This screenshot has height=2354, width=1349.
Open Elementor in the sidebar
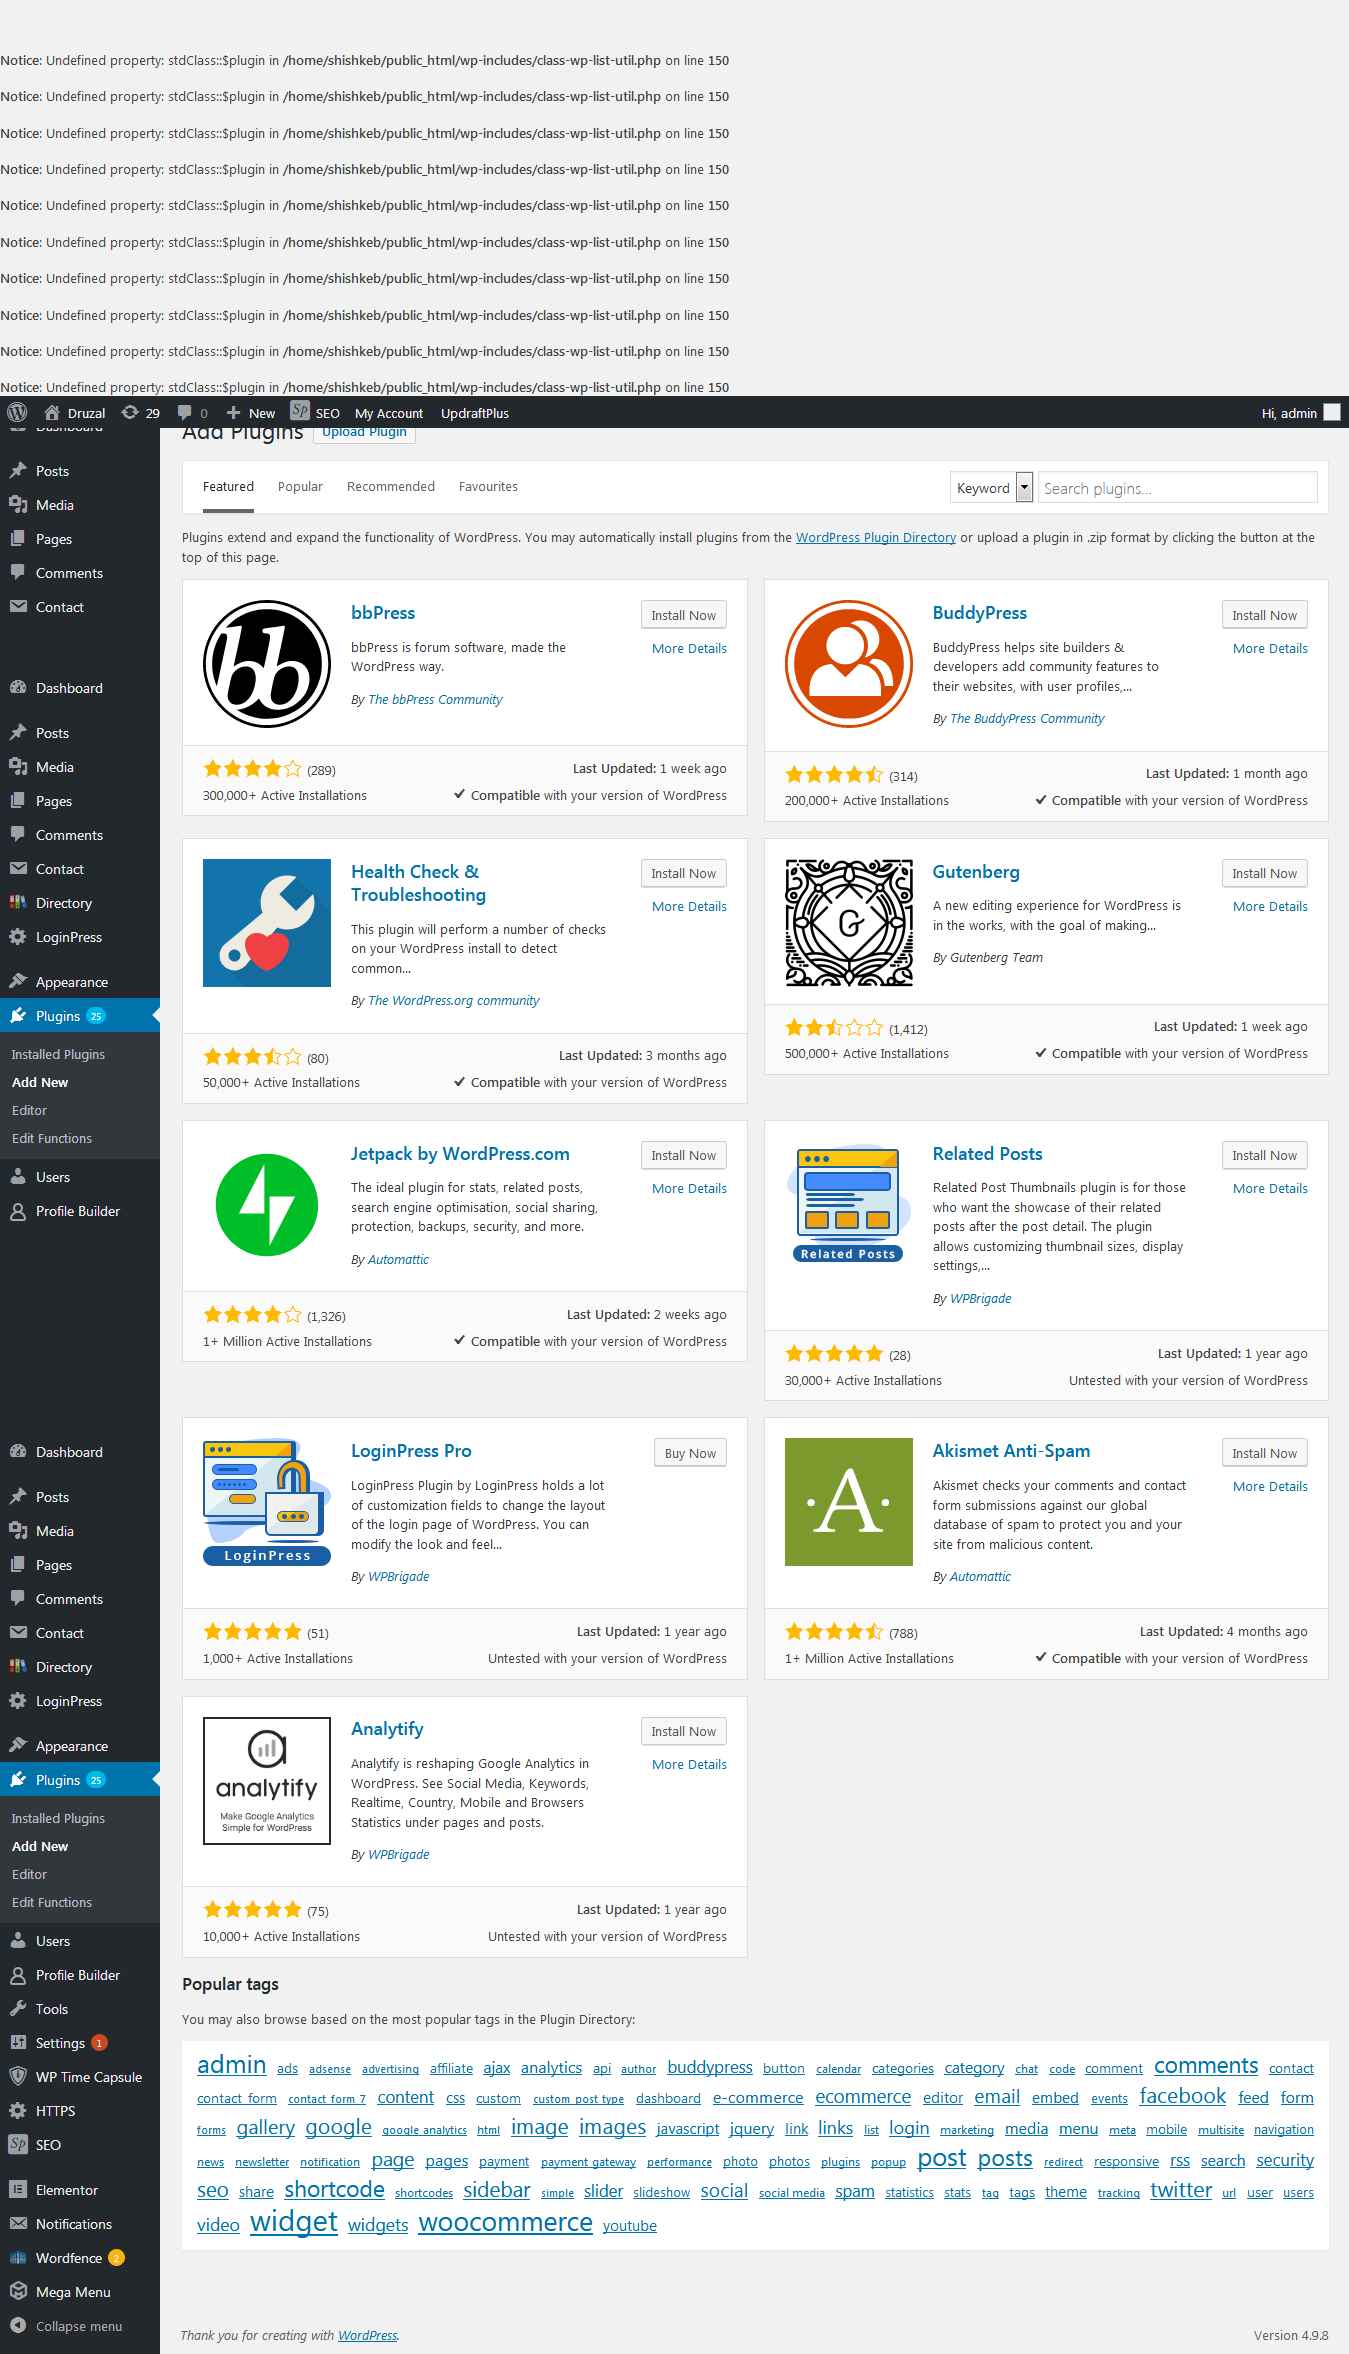(x=67, y=2190)
